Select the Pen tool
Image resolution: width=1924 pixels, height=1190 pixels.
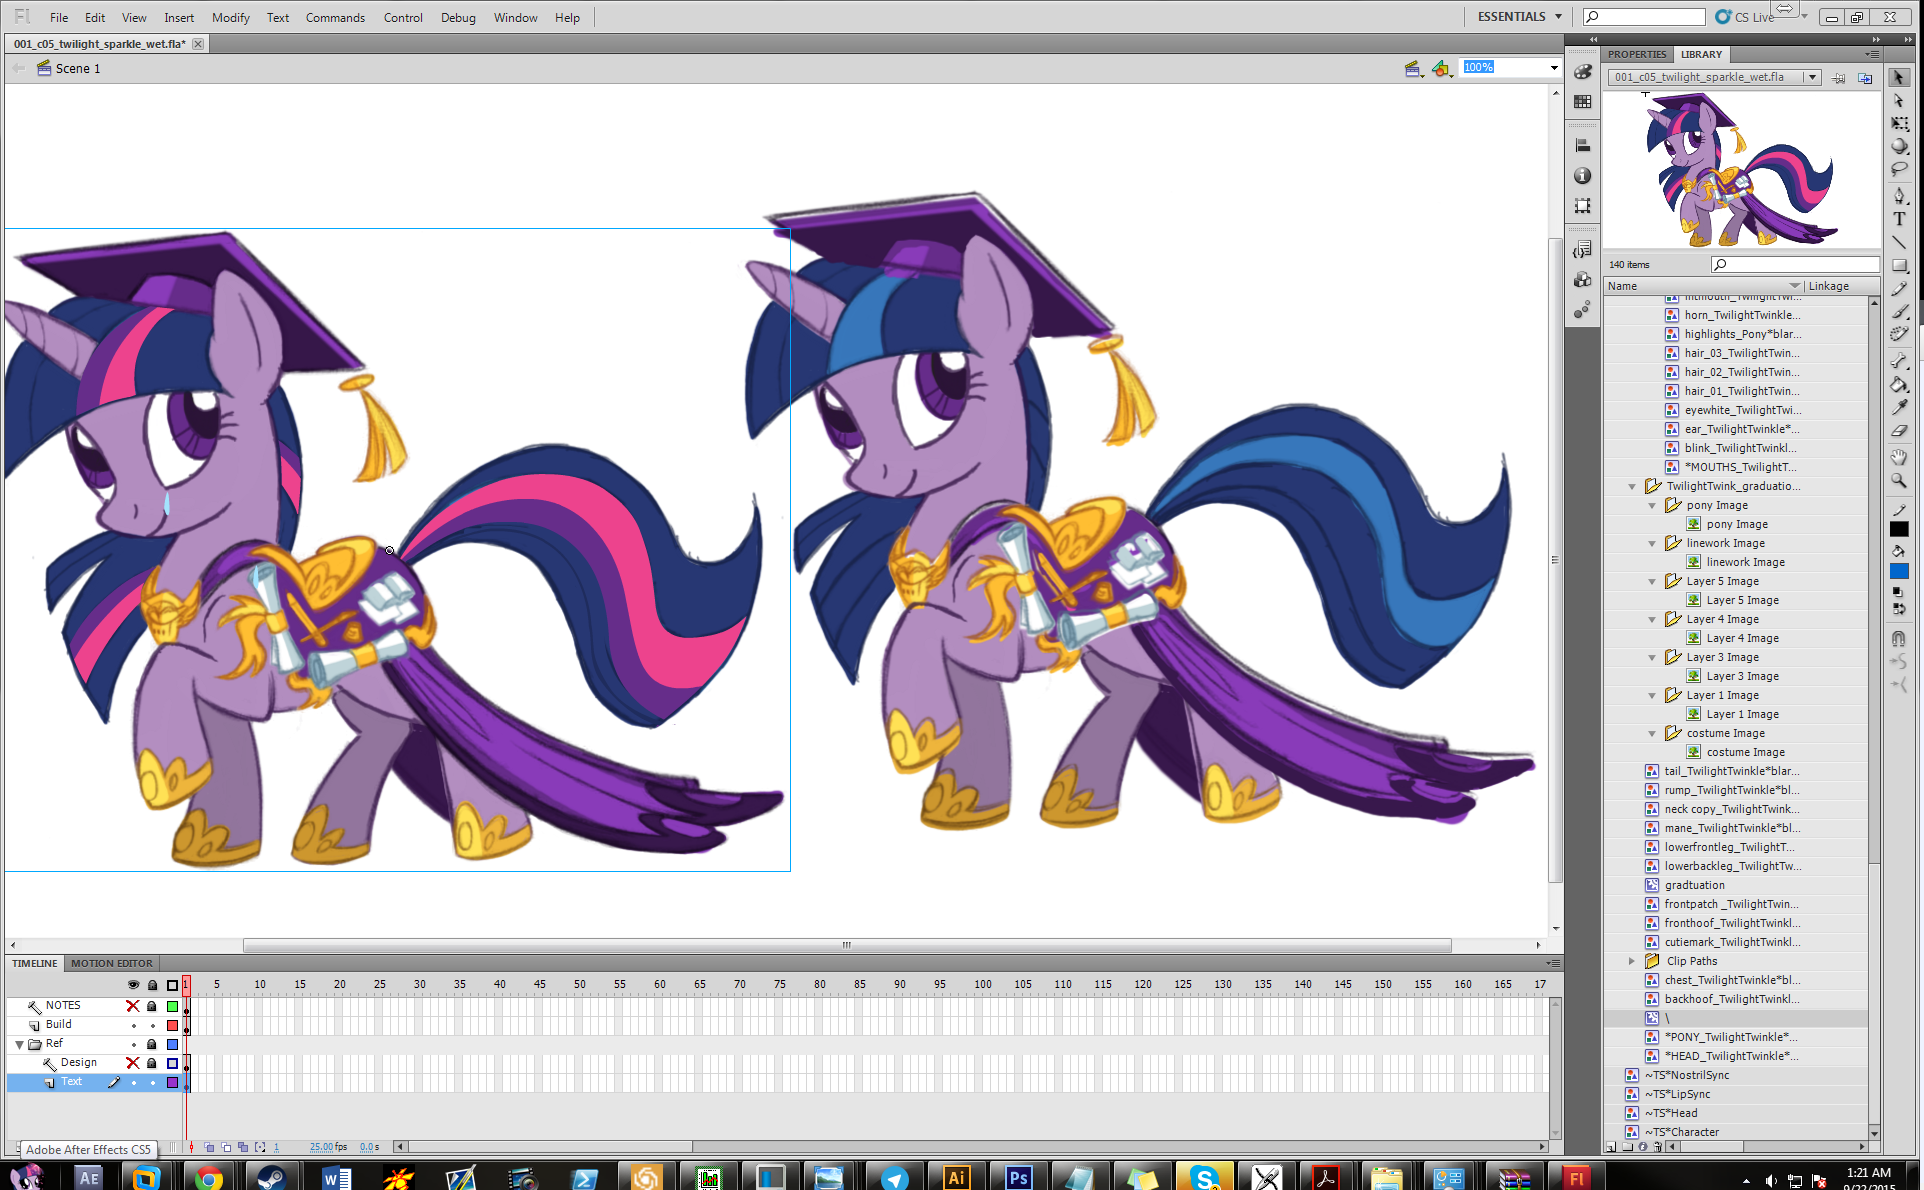point(1899,196)
